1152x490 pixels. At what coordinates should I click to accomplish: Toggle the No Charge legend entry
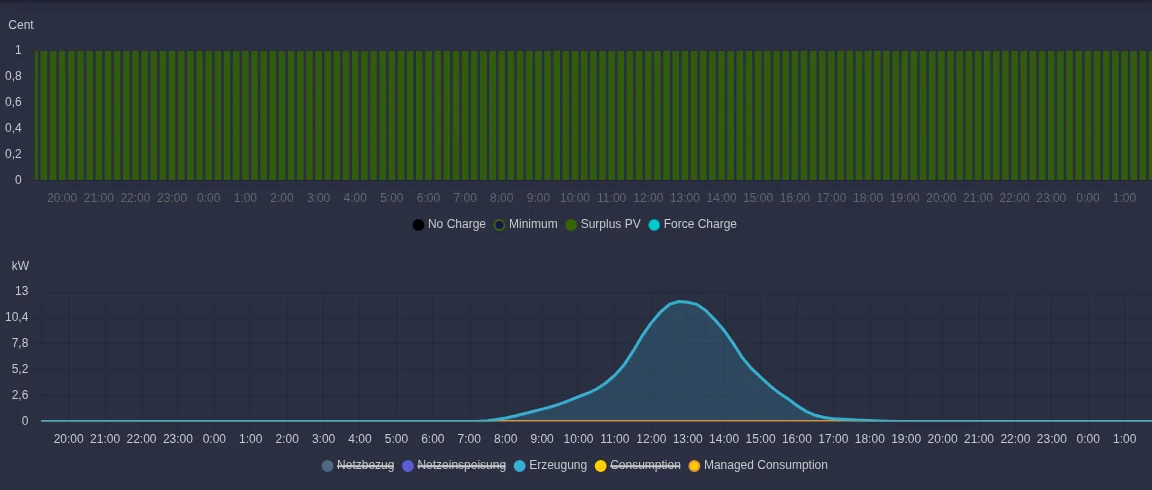tap(449, 224)
